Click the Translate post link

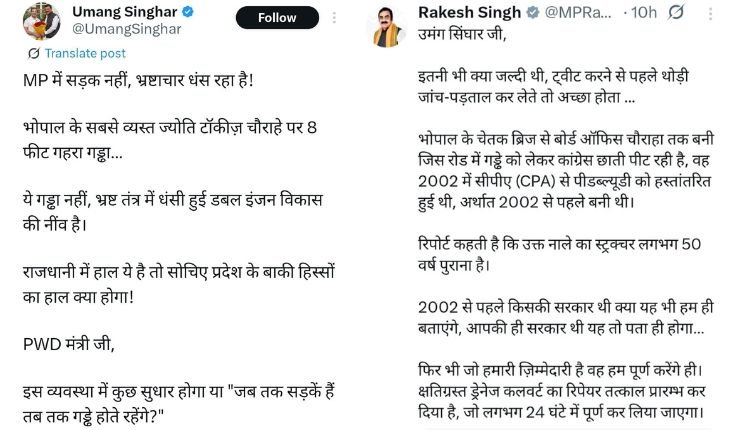[x=85, y=53]
